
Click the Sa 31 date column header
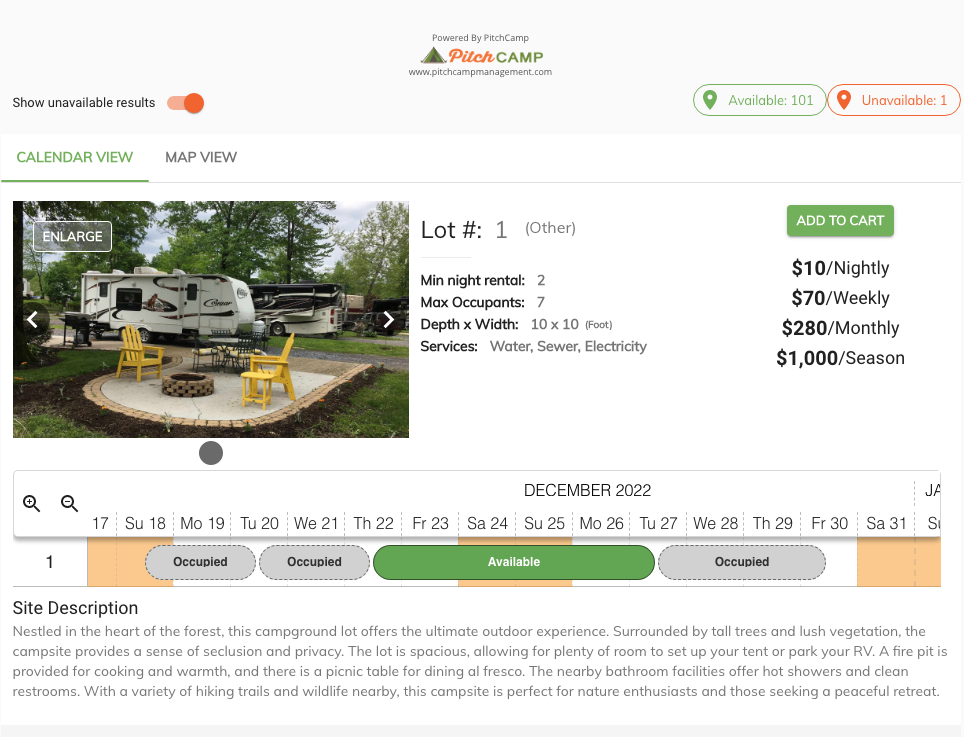886,524
